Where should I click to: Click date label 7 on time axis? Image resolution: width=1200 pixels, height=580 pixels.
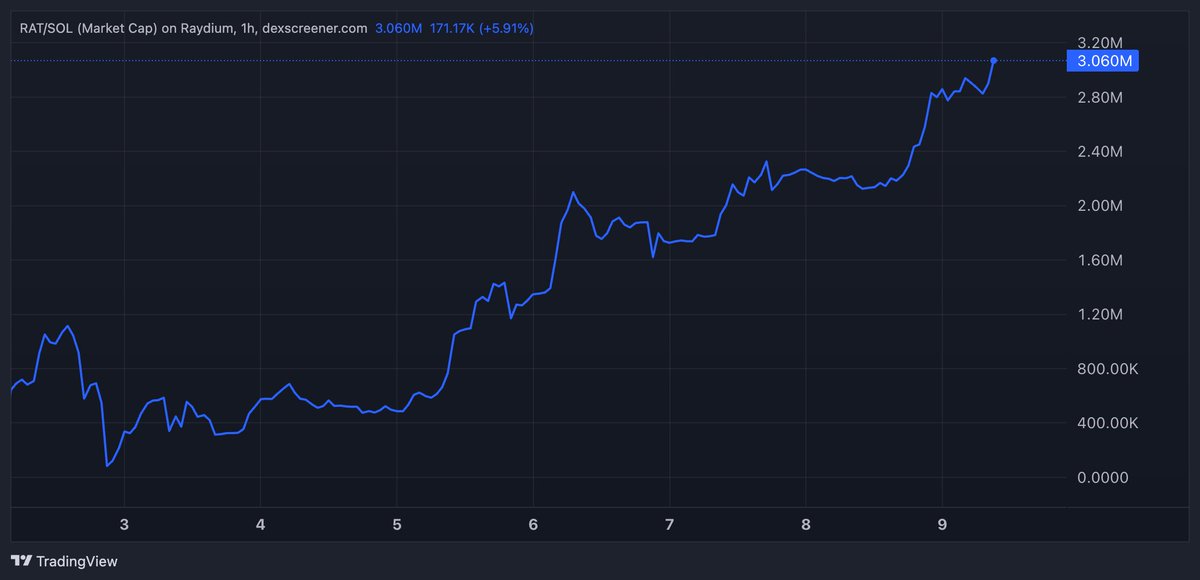[669, 524]
